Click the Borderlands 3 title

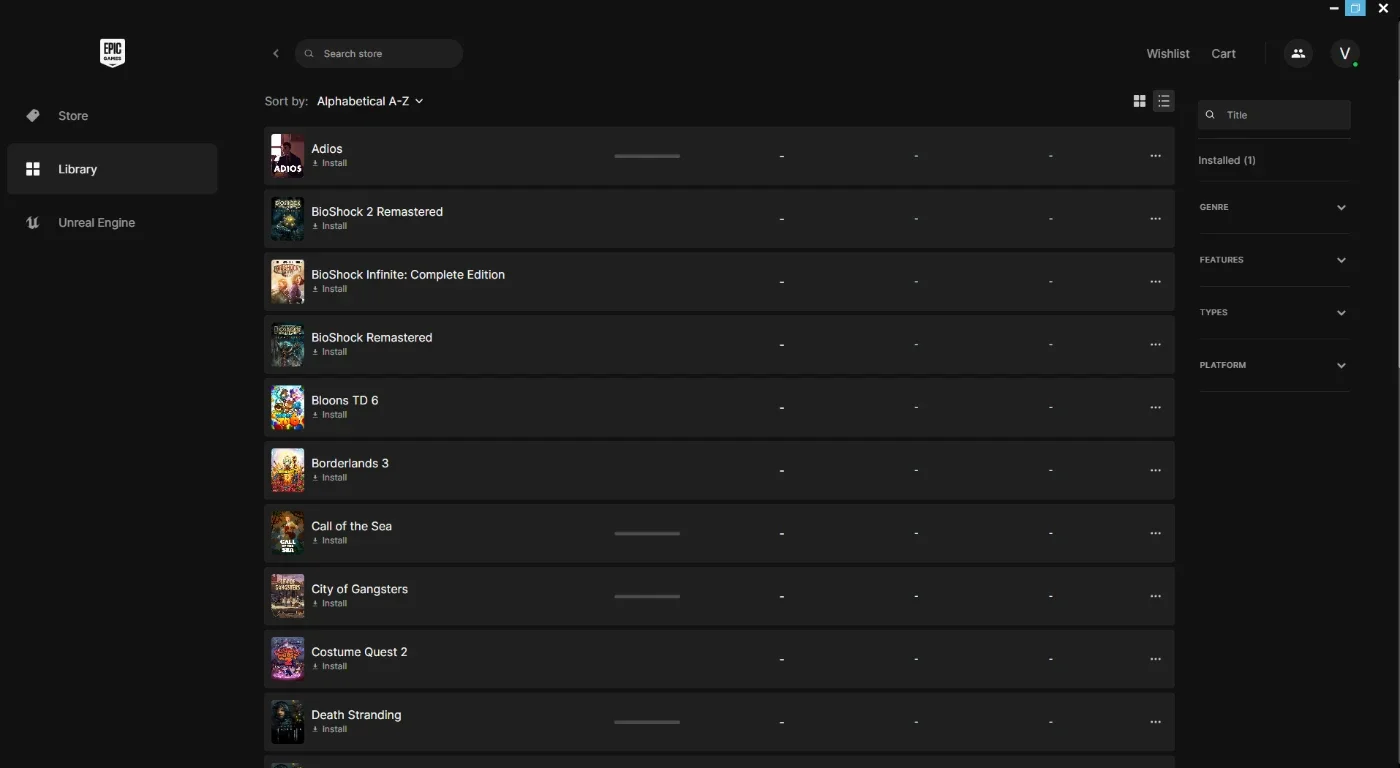pyautogui.click(x=350, y=463)
